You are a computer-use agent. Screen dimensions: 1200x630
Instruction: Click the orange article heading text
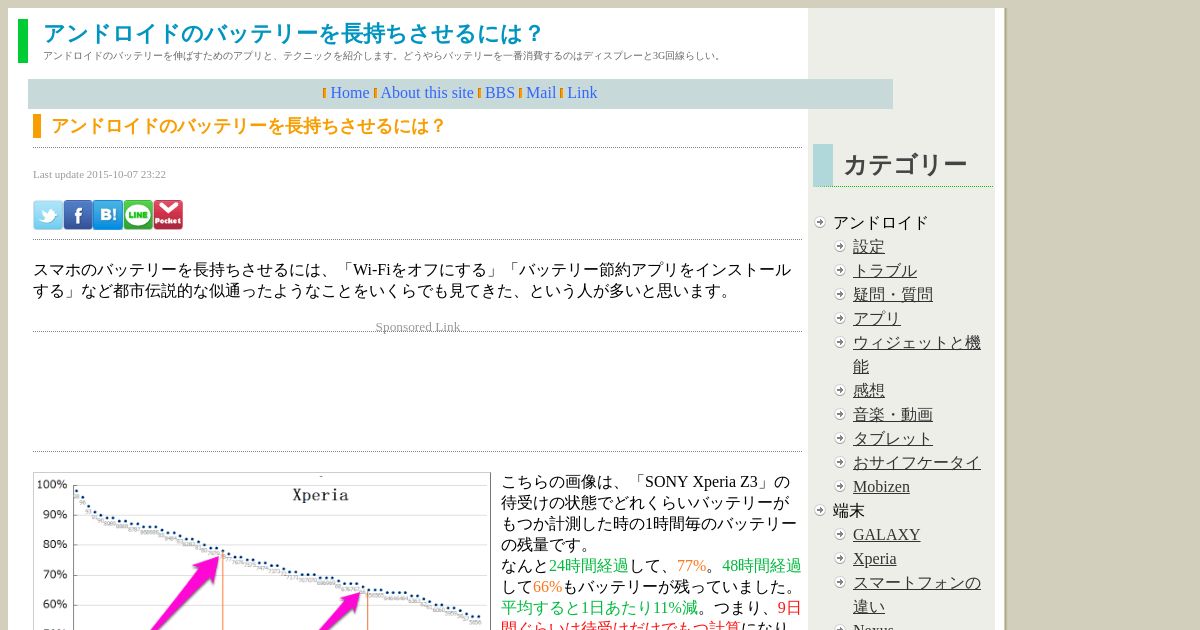(x=248, y=126)
